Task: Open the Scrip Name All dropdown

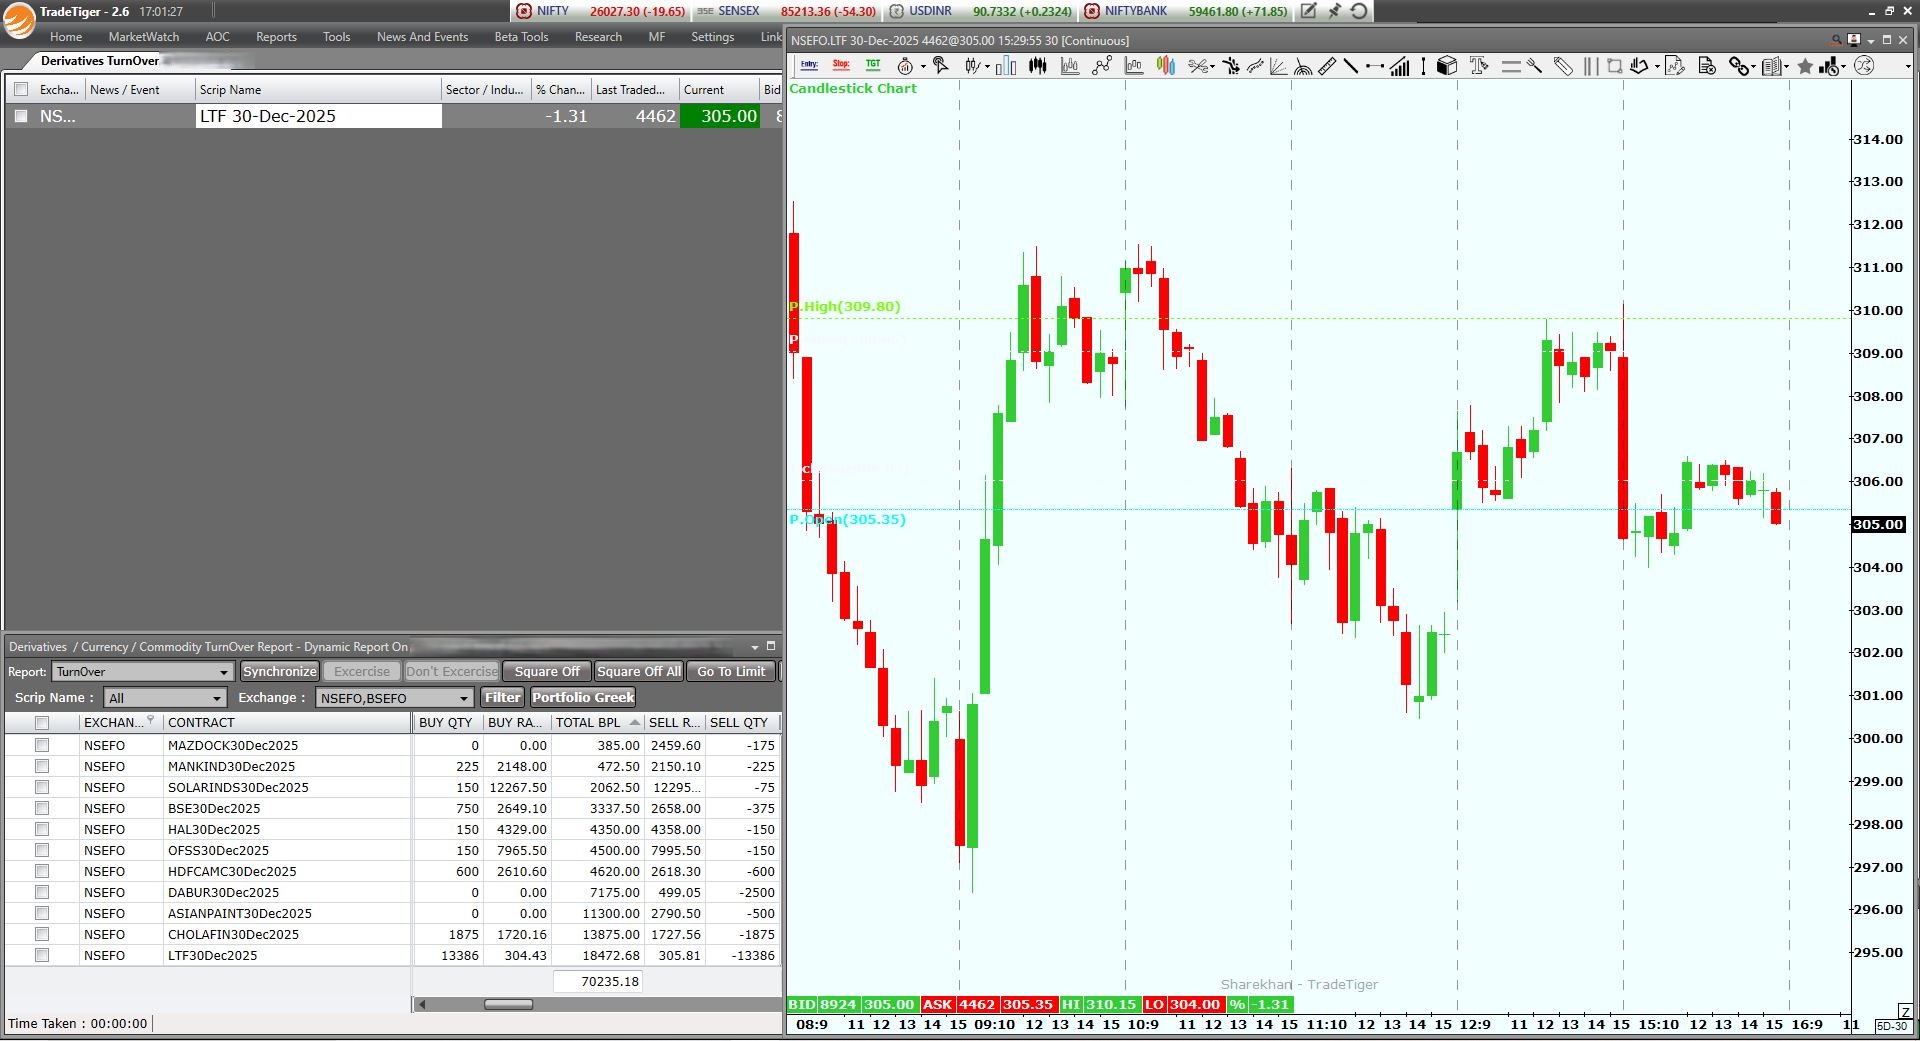Action: [x=165, y=698]
